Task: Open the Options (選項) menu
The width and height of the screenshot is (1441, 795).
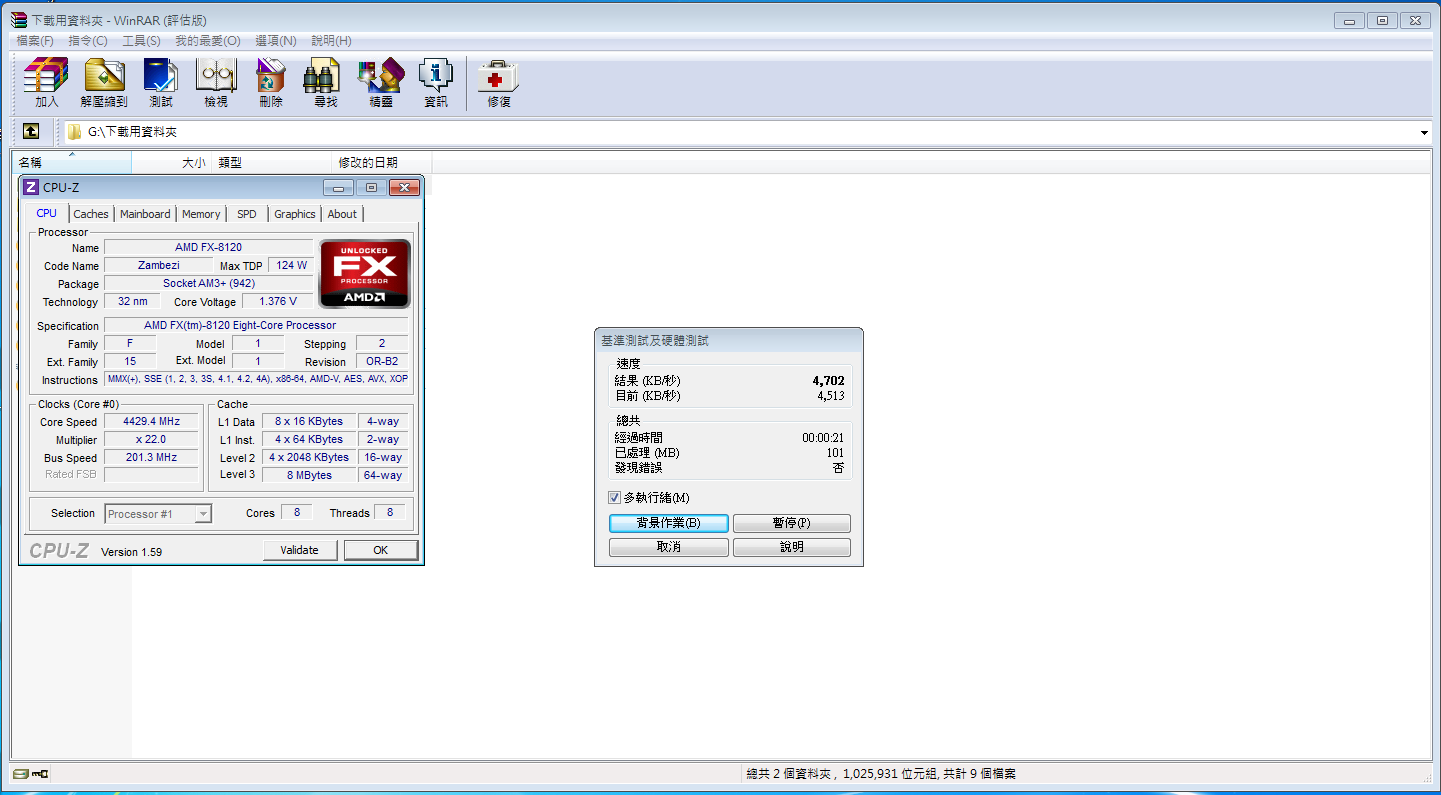Action: point(276,41)
